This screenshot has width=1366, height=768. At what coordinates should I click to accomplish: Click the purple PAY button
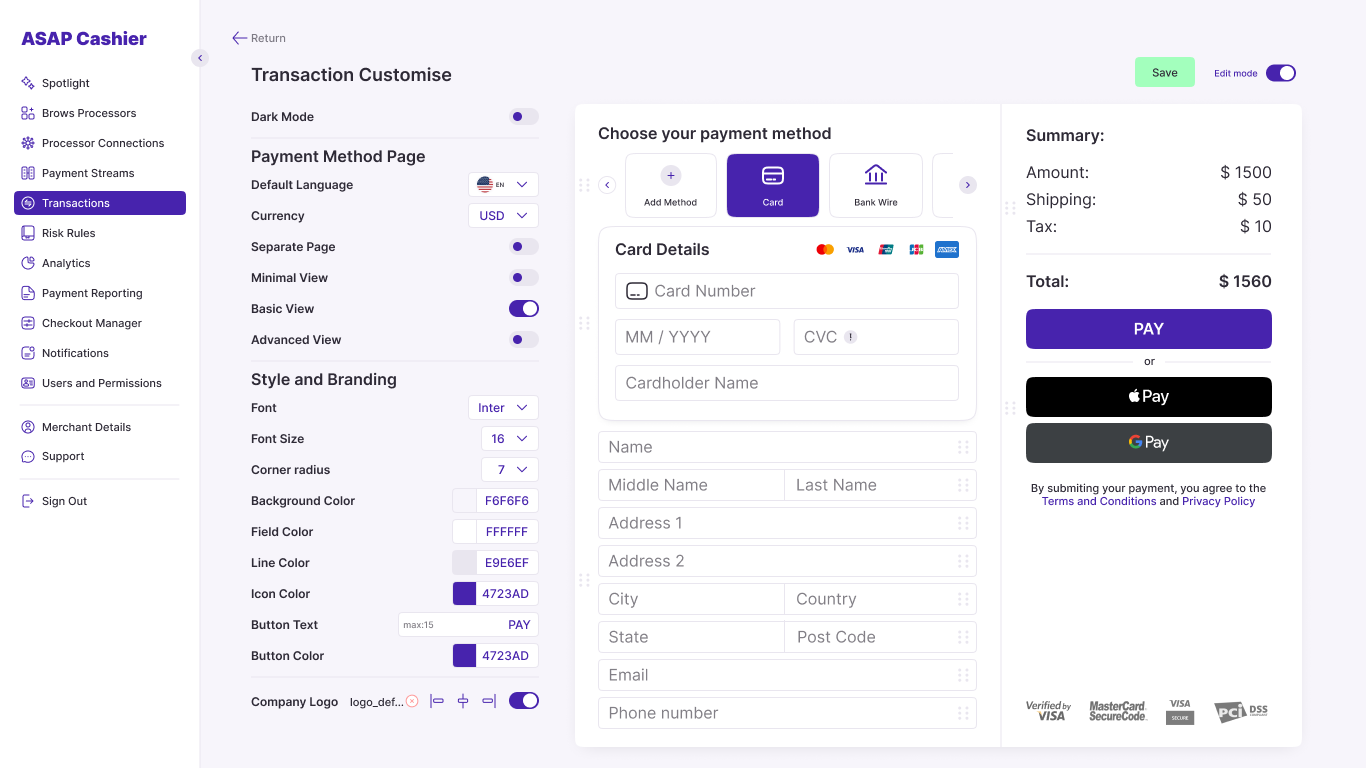coord(1149,329)
